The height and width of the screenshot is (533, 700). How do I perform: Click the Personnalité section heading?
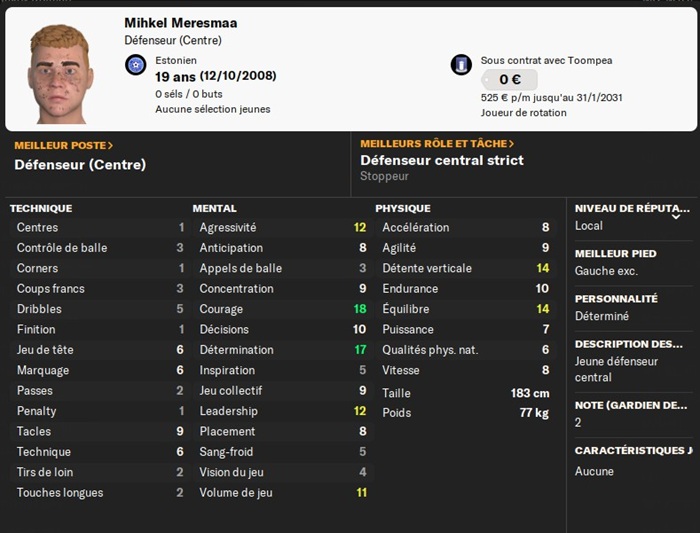tap(616, 298)
